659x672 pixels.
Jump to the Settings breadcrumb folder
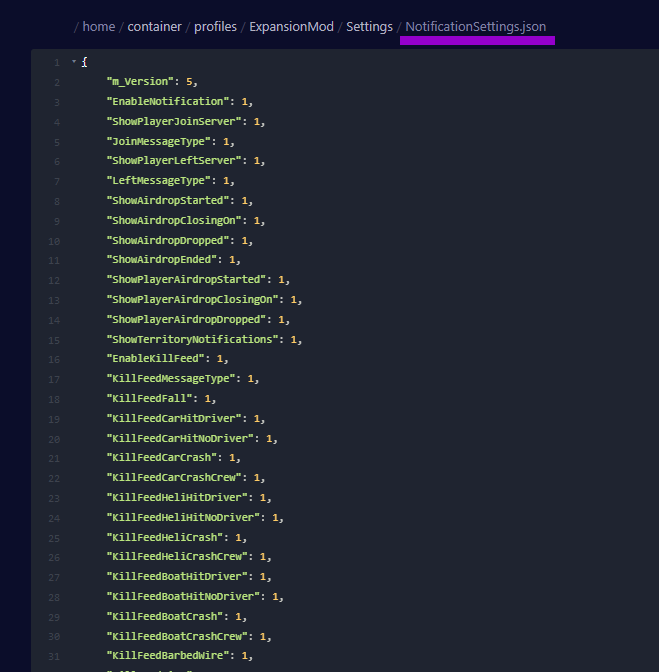click(x=369, y=26)
